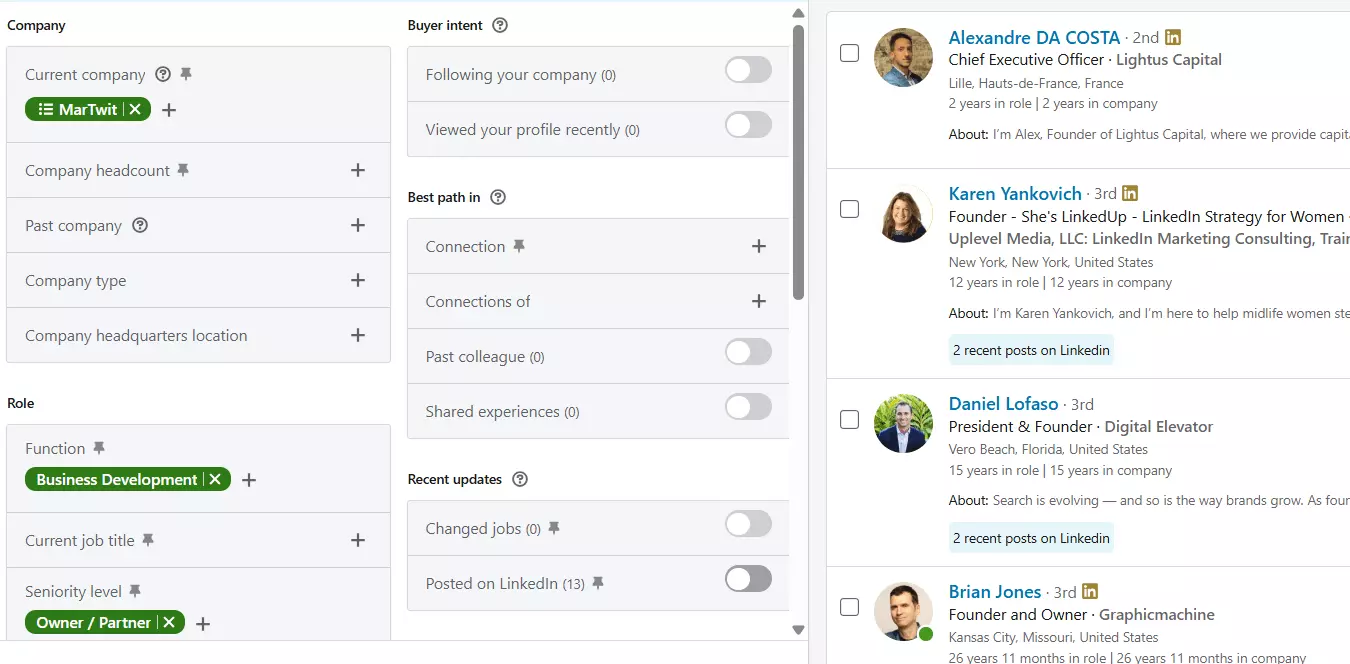Viewport: 1350px width, 664px height.
Task: Pin the Company headcount filter
Action: click(x=183, y=170)
